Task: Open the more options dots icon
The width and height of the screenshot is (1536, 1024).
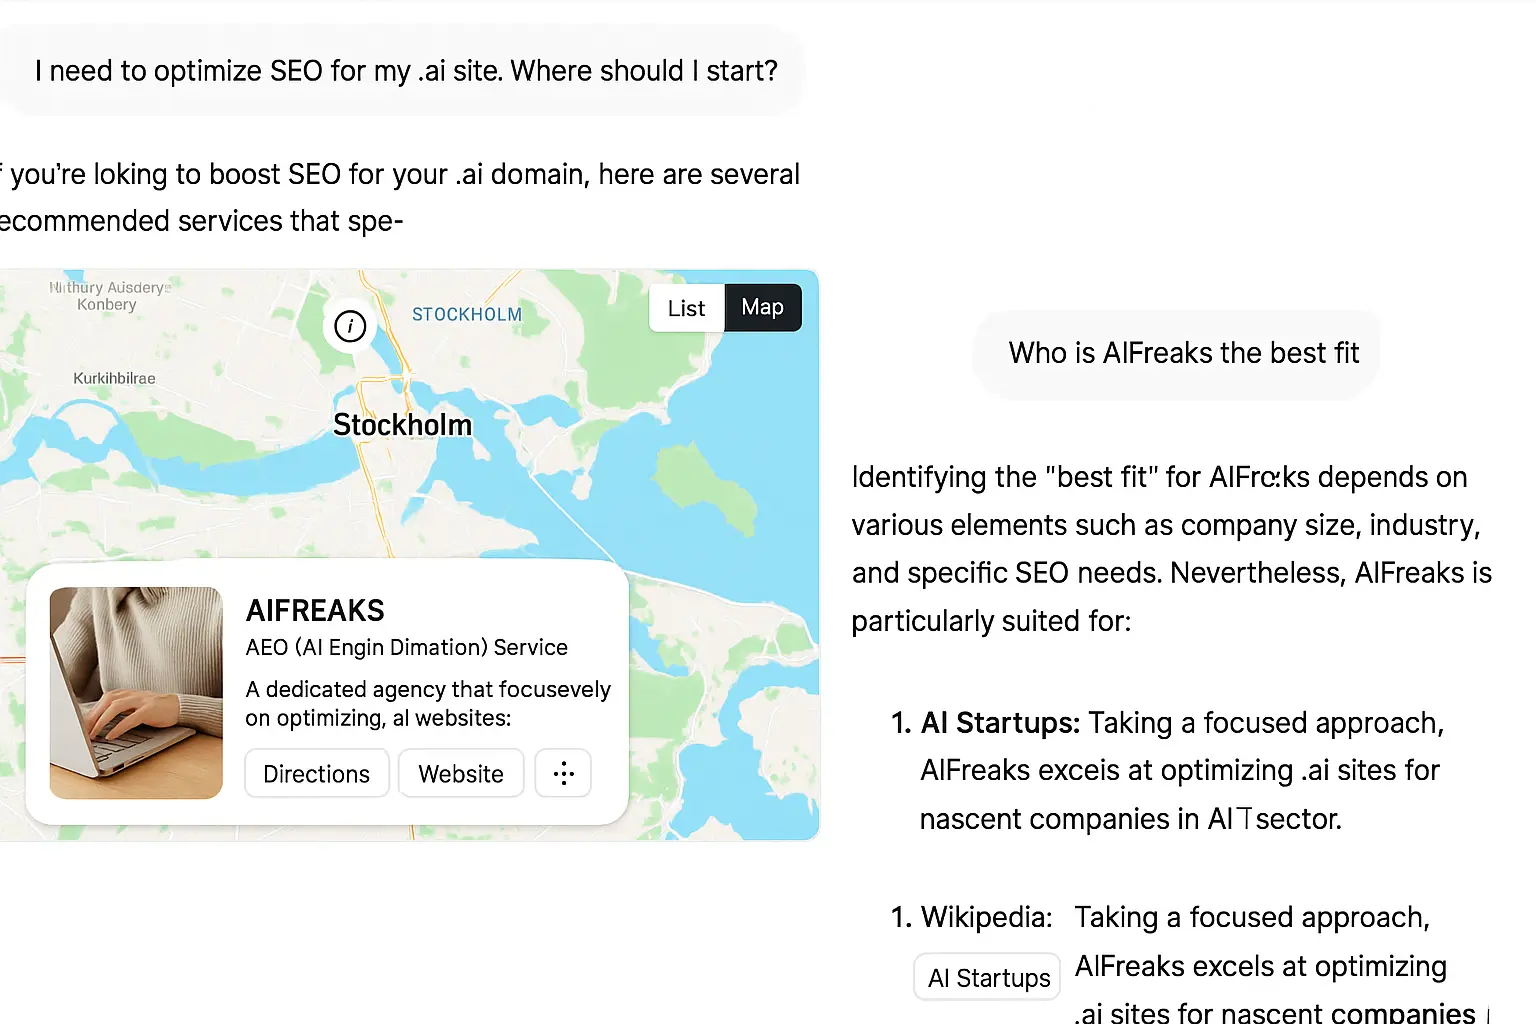Action: point(563,773)
